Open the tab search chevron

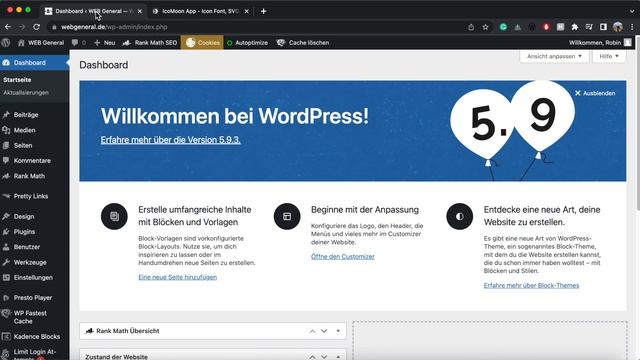point(632,11)
